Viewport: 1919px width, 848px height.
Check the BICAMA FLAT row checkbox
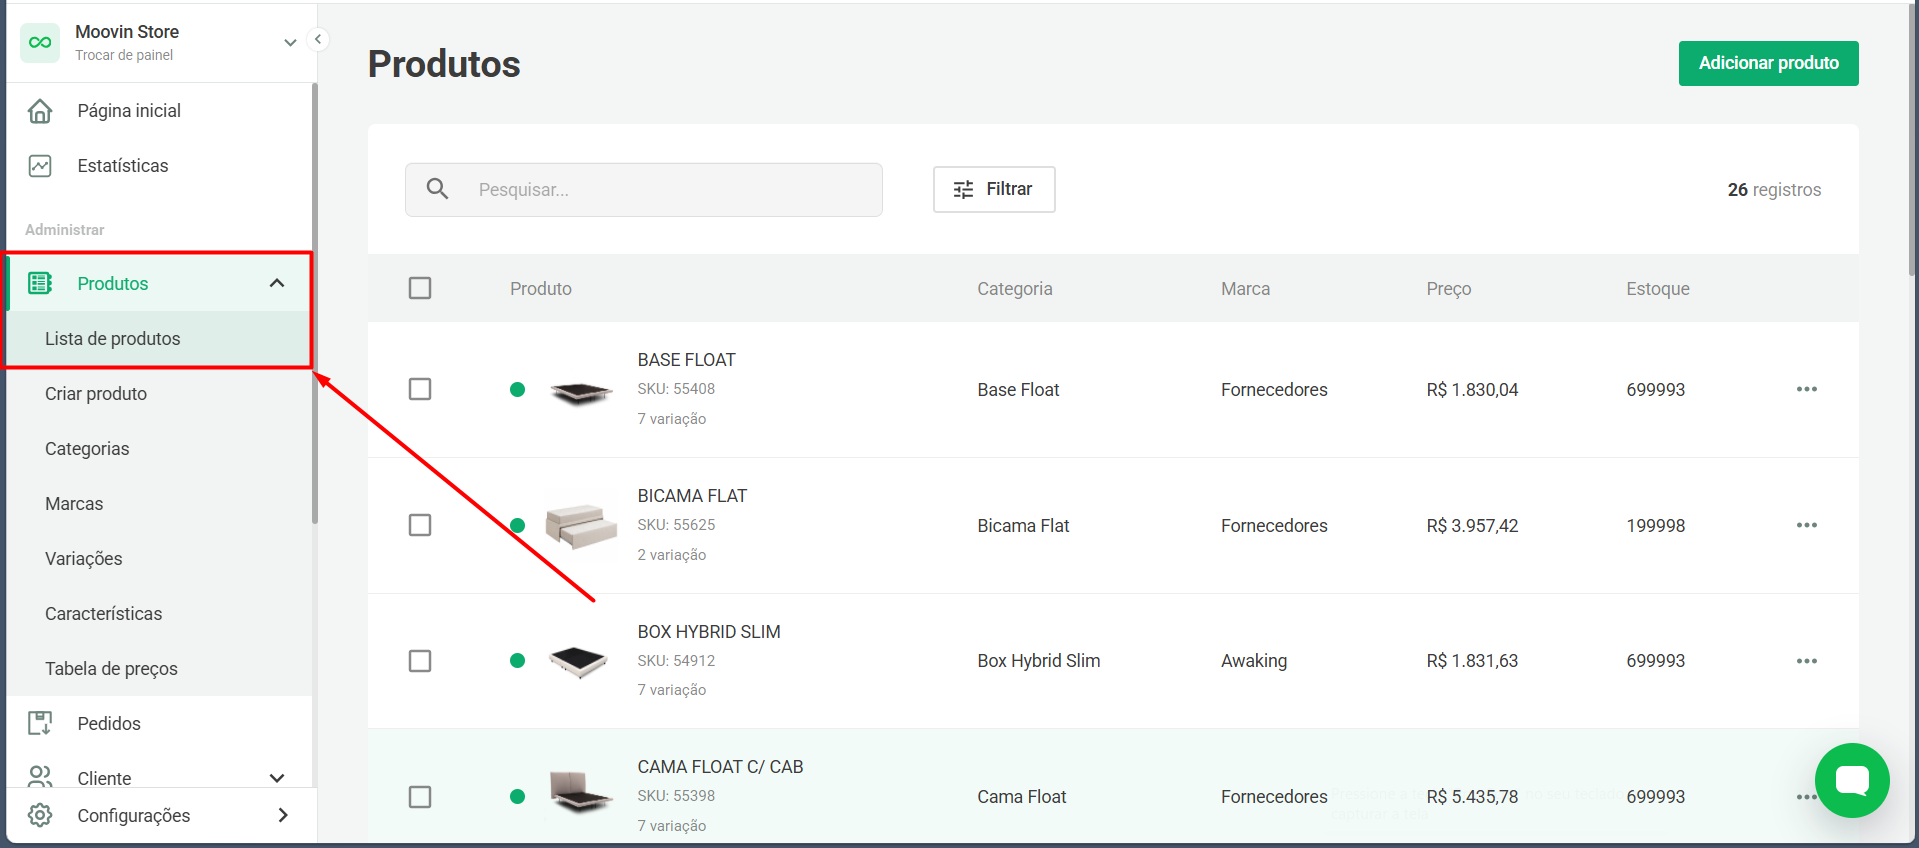tap(420, 525)
